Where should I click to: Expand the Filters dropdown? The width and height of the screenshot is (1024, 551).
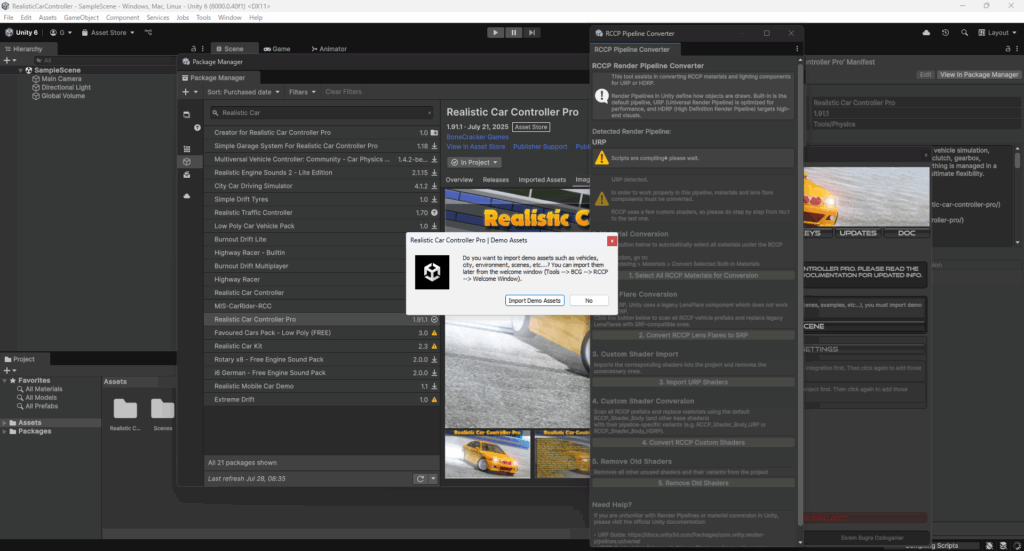pos(301,91)
